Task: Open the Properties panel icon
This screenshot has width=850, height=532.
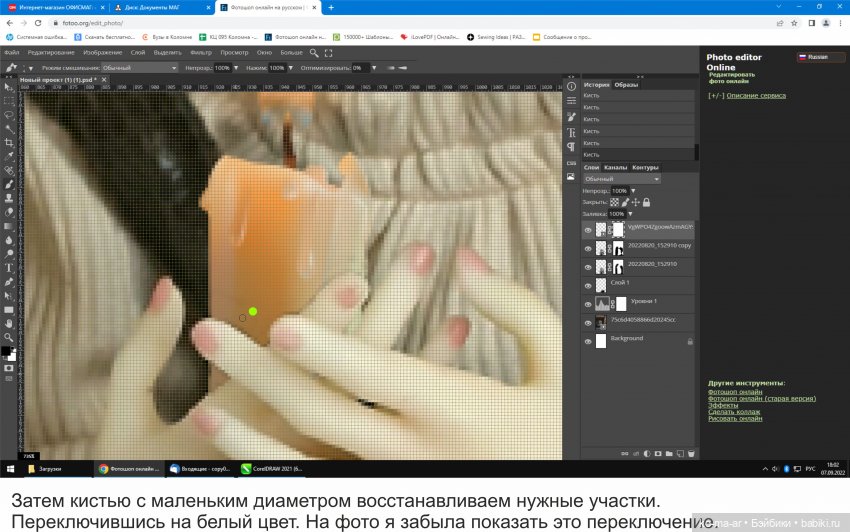Action: [571, 101]
